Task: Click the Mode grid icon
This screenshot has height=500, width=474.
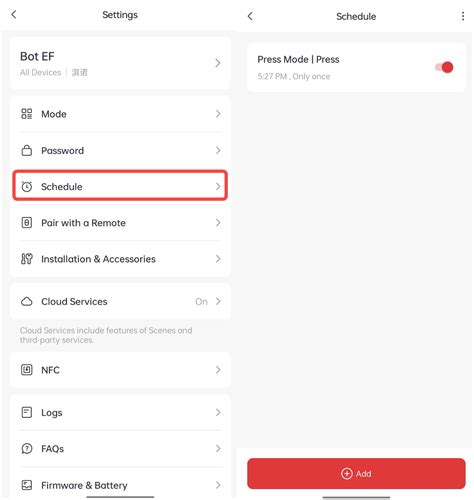Action: pos(27,114)
